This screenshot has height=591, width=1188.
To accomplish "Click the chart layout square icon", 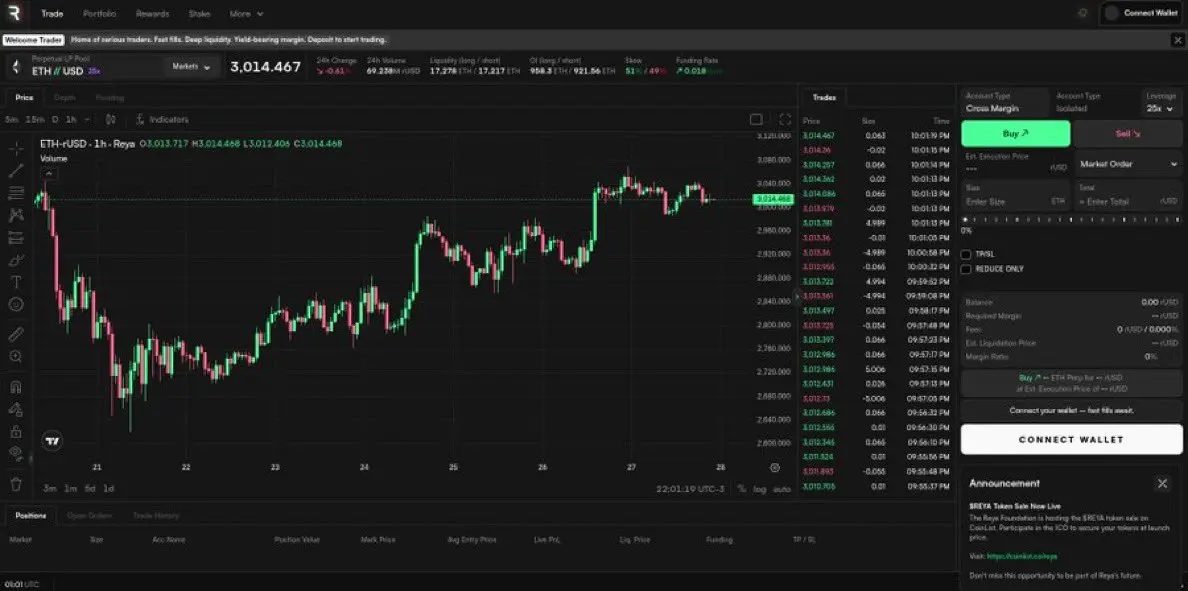I will pyautogui.click(x=755, y=120).
